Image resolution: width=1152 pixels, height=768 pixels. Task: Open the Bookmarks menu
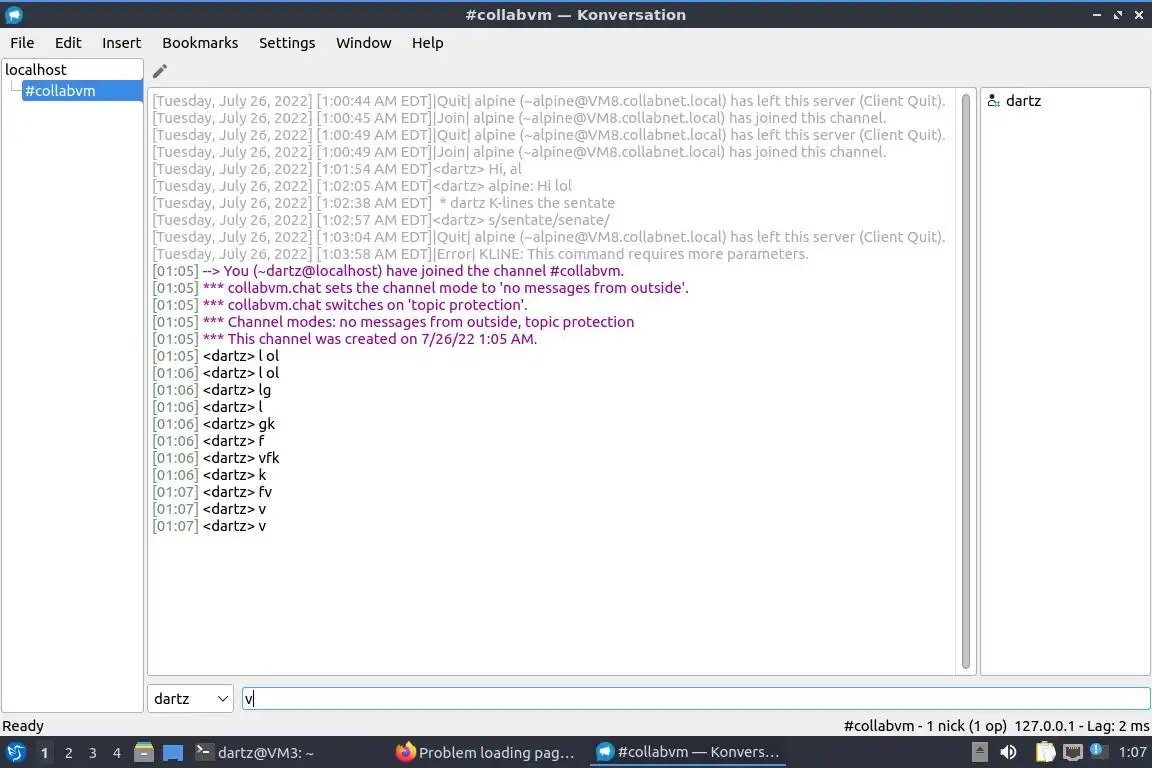(x=200, y=43)
